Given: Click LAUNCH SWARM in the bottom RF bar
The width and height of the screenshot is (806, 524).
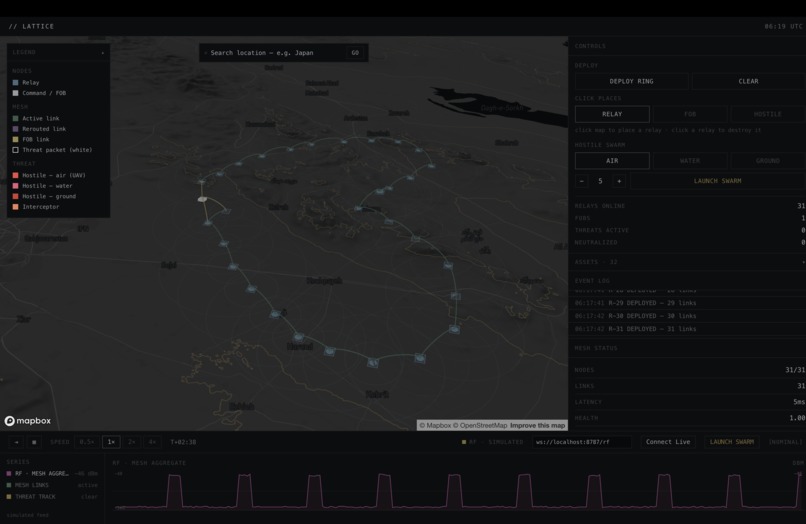Looking at the screenshot, I should [x=731, y=442].
